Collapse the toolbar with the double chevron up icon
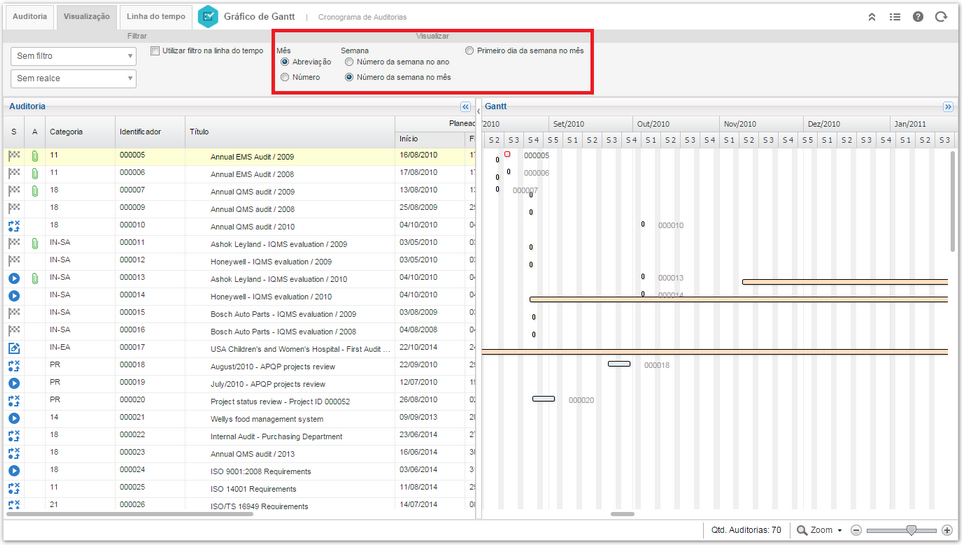Screen dimensions: 962x545 point(872,17)
